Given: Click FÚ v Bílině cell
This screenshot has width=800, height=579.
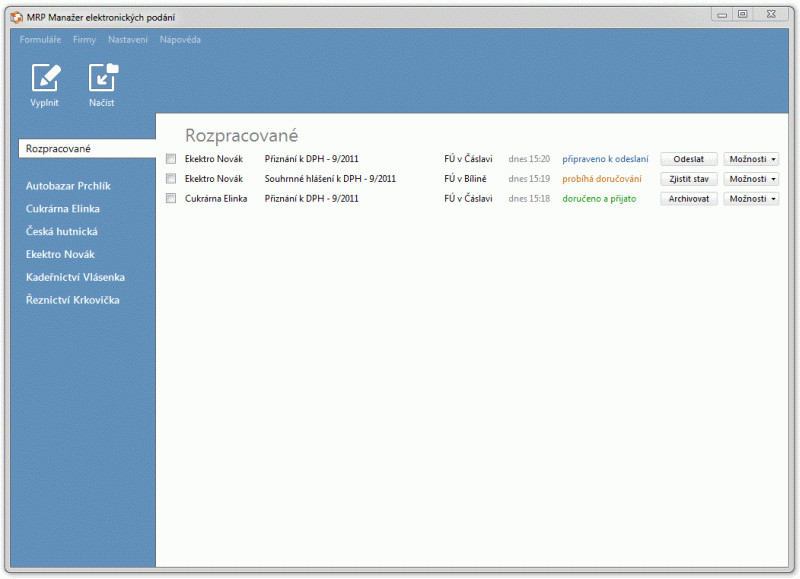Looking at the screenshot, I should [x=465, y=179].
